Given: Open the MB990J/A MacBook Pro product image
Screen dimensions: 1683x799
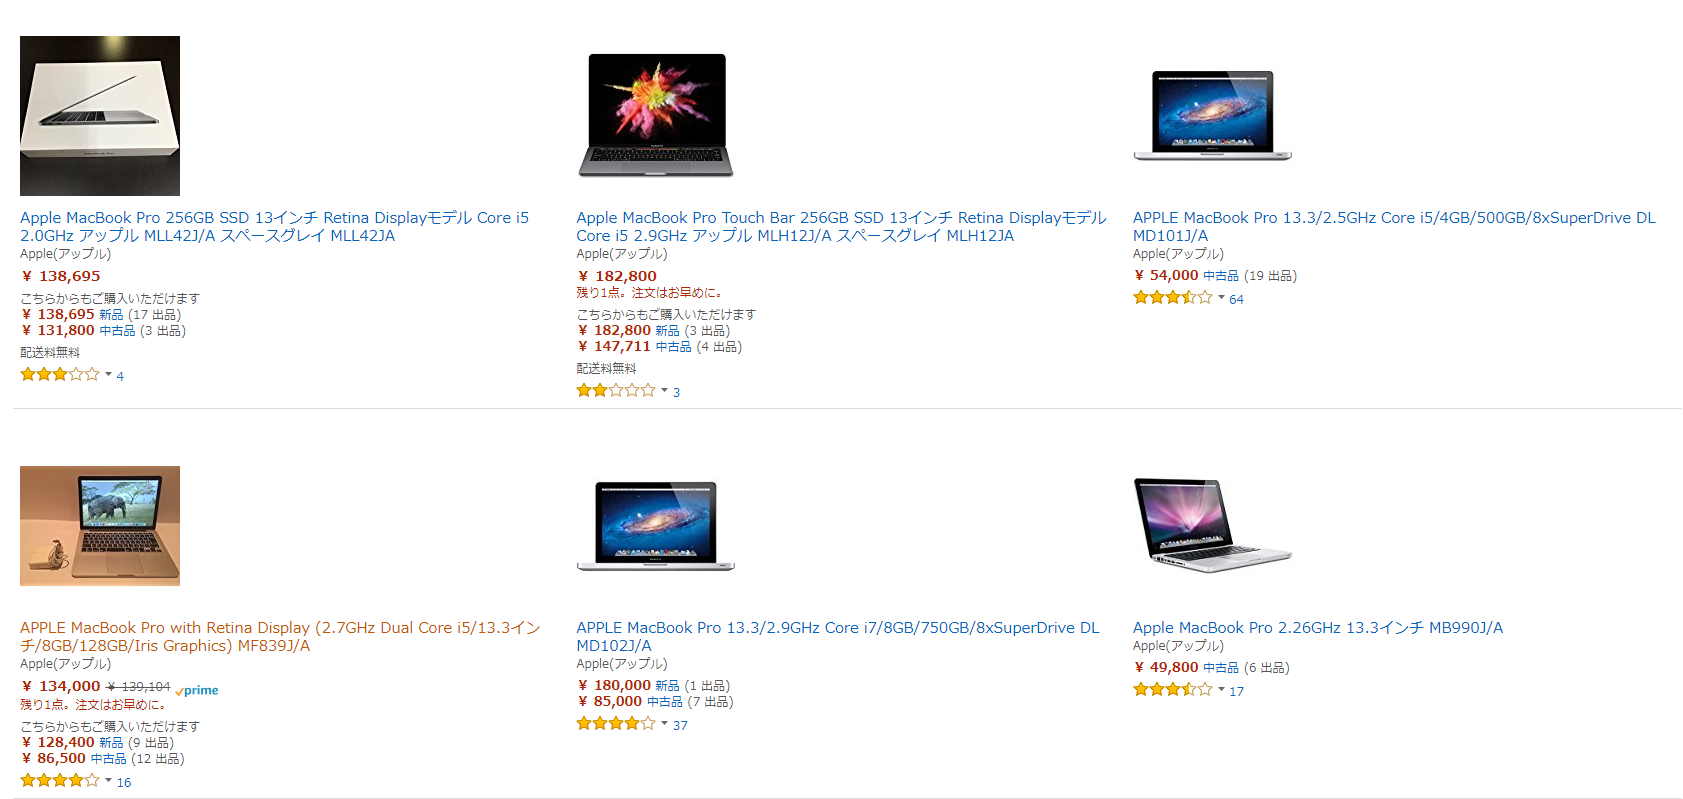Looking at the screenshot, I should point(1213,526).
